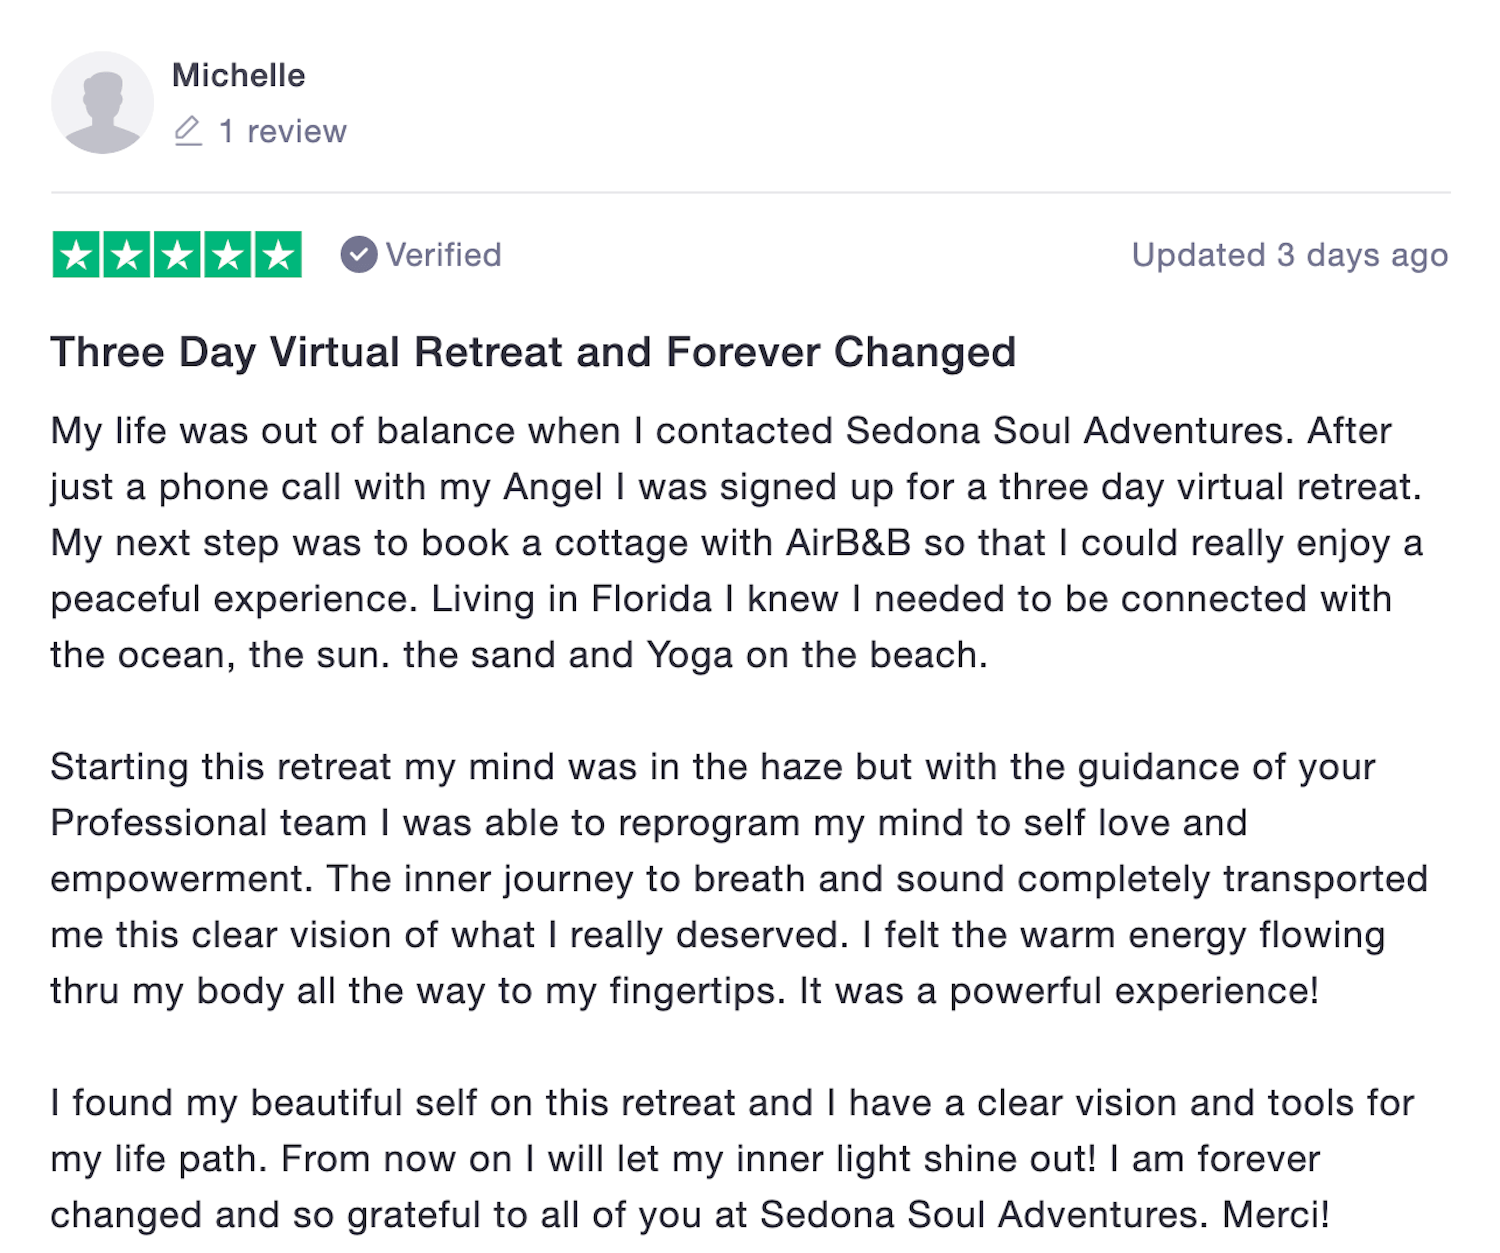Open the review title Three Day Virtual Retreat
Screen dimensions: 1500x1253
click(x=533, y=352)
